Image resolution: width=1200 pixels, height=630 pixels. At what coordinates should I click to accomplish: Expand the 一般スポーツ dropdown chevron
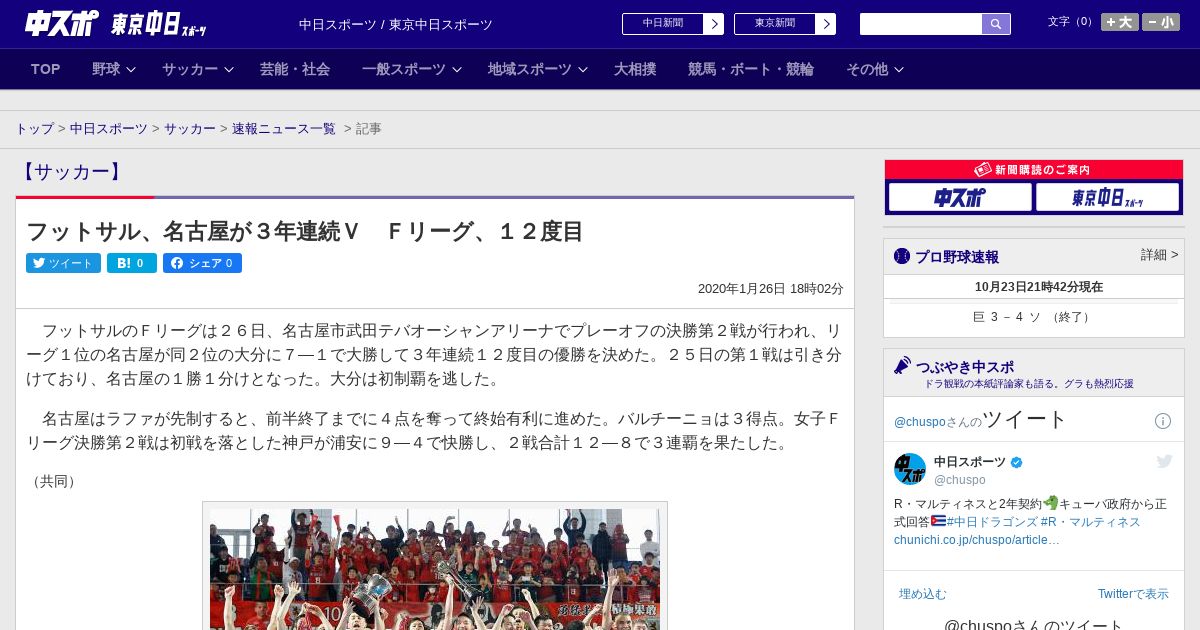457,70
